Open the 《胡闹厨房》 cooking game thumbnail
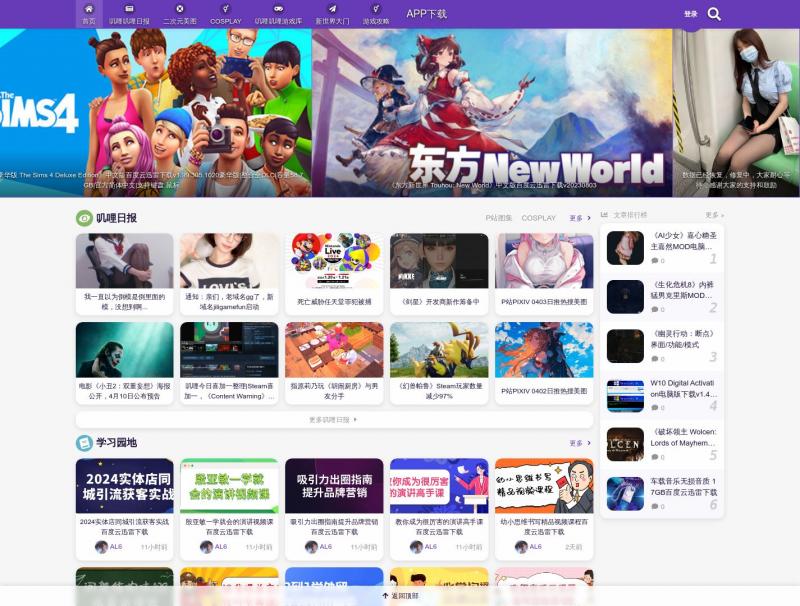This screenshot has height=606, width=800. 334,350
